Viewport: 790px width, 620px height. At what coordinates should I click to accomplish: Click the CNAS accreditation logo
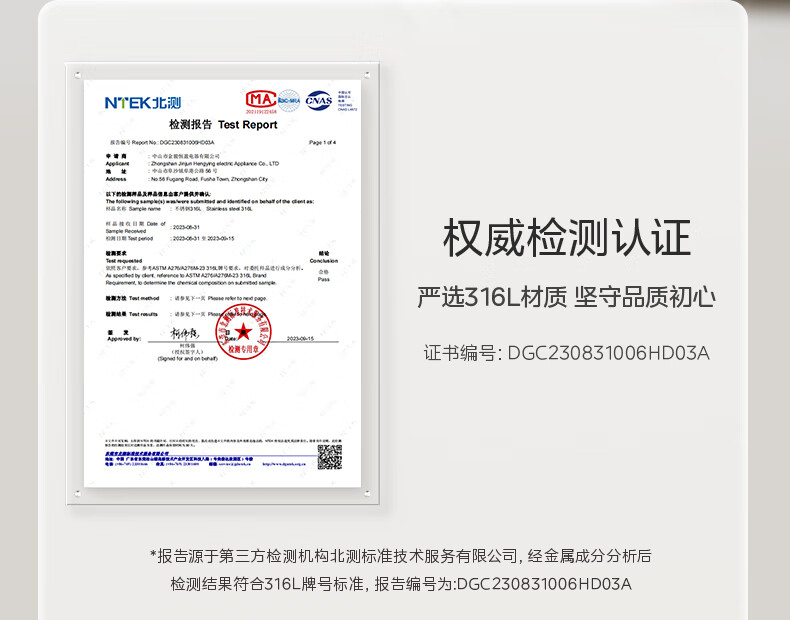pyautogui.click(x=319, y=101)
